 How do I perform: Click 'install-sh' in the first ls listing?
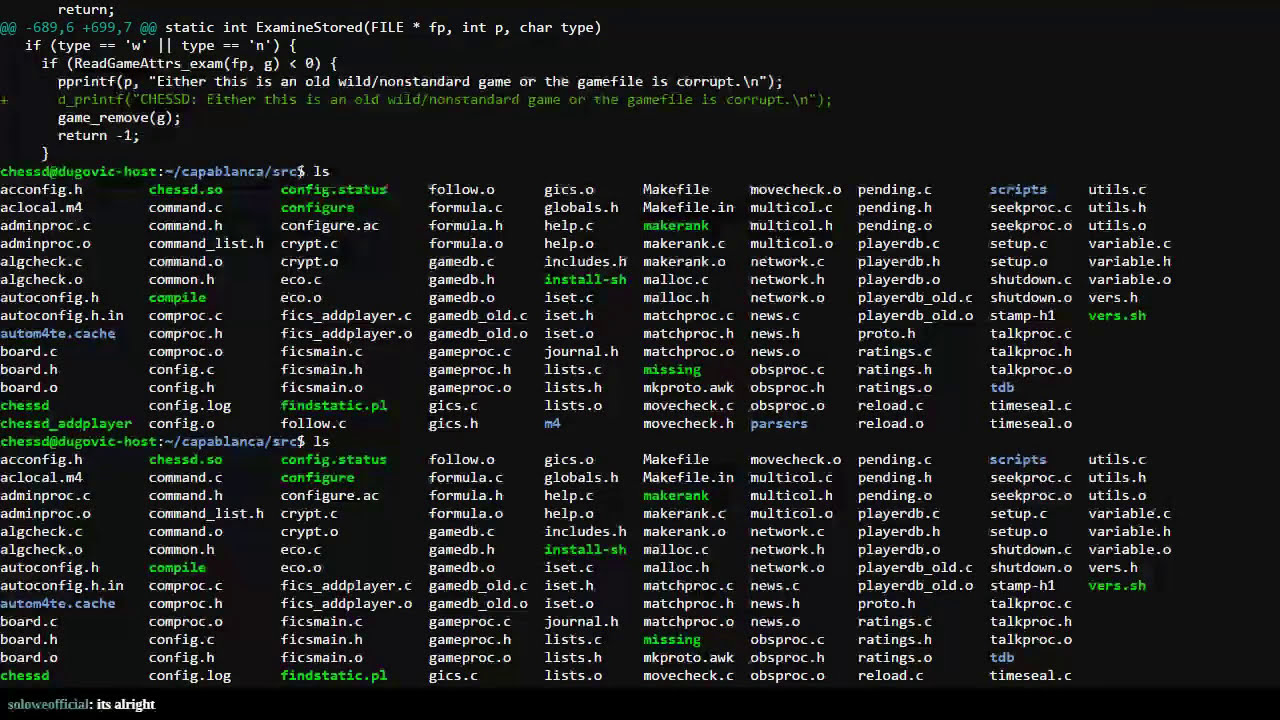tap(585, 279)
